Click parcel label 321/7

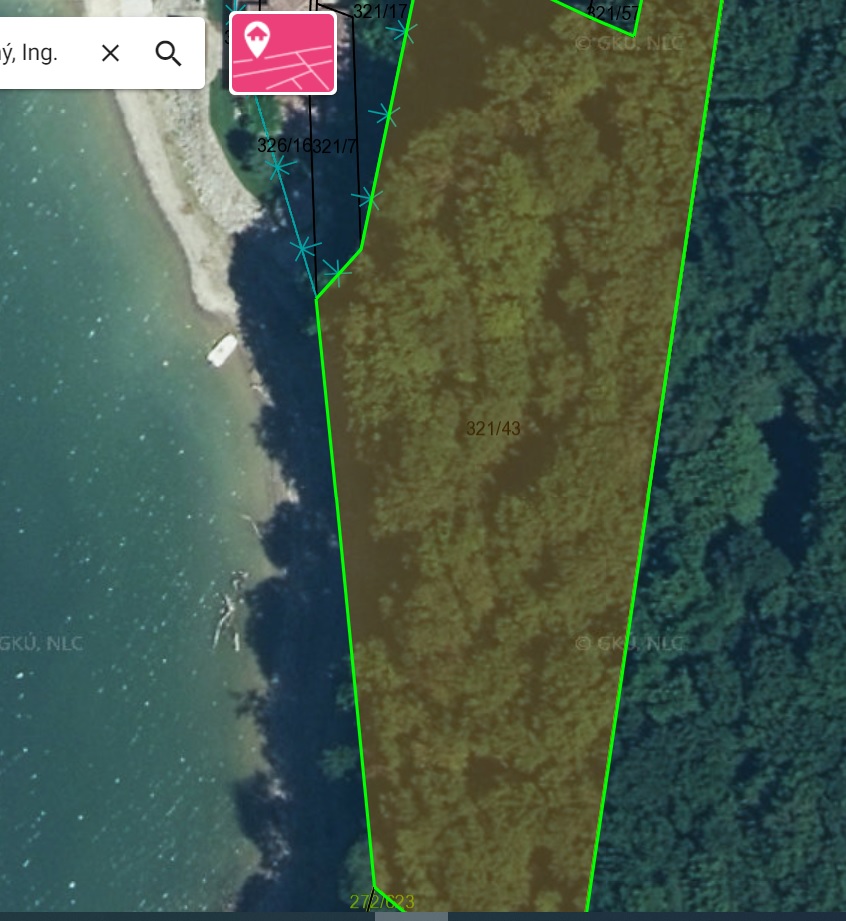(334, 146)
